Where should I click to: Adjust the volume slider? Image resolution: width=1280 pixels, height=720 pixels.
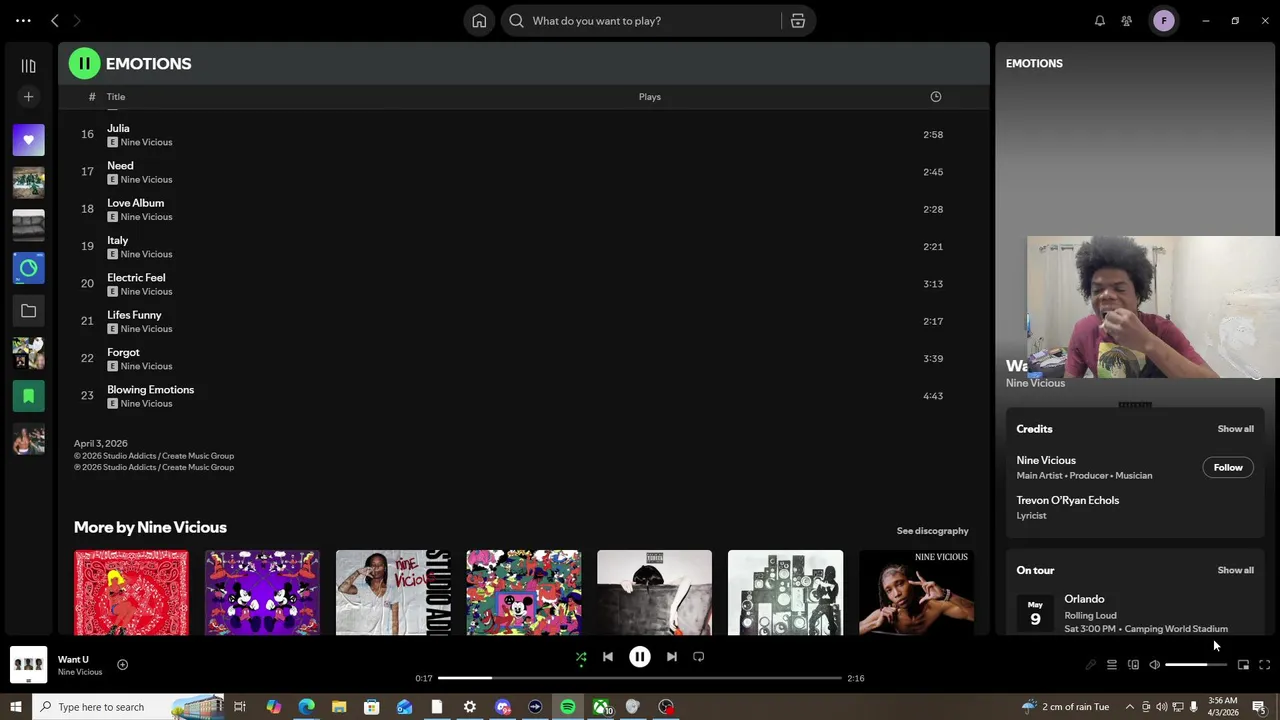(1196, 665)
